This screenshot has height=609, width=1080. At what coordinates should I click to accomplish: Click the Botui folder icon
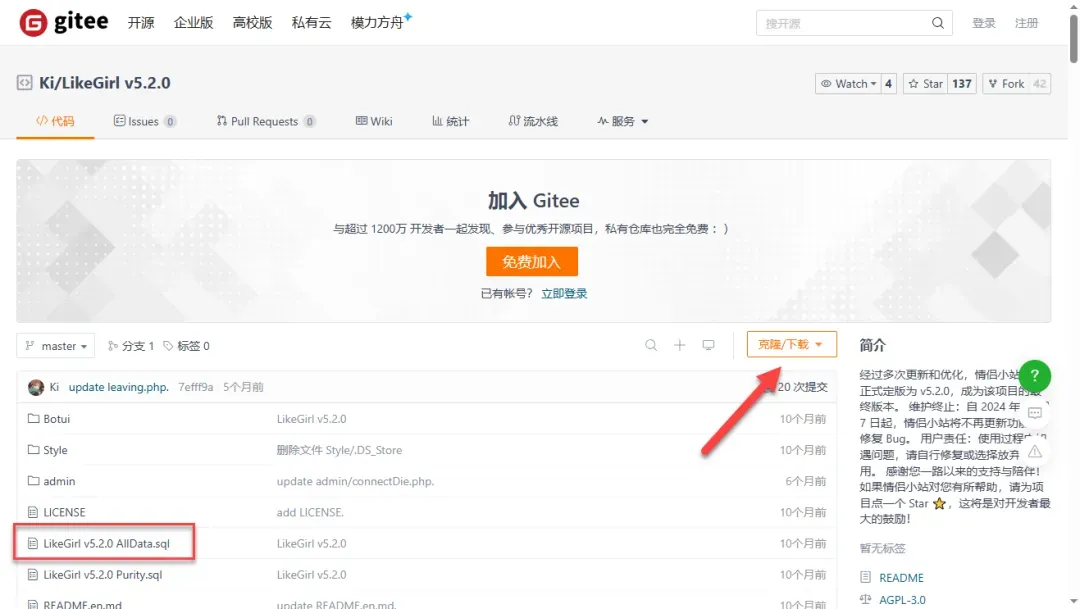click(x=33, y=418)
